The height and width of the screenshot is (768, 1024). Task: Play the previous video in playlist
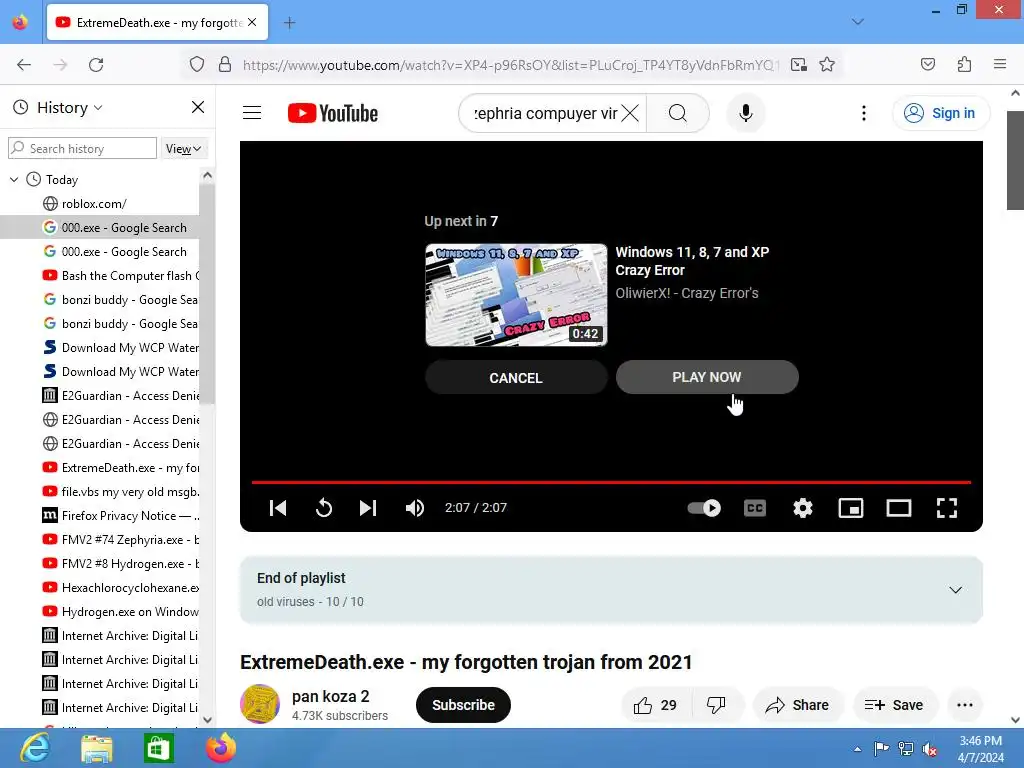pos(278,507)
